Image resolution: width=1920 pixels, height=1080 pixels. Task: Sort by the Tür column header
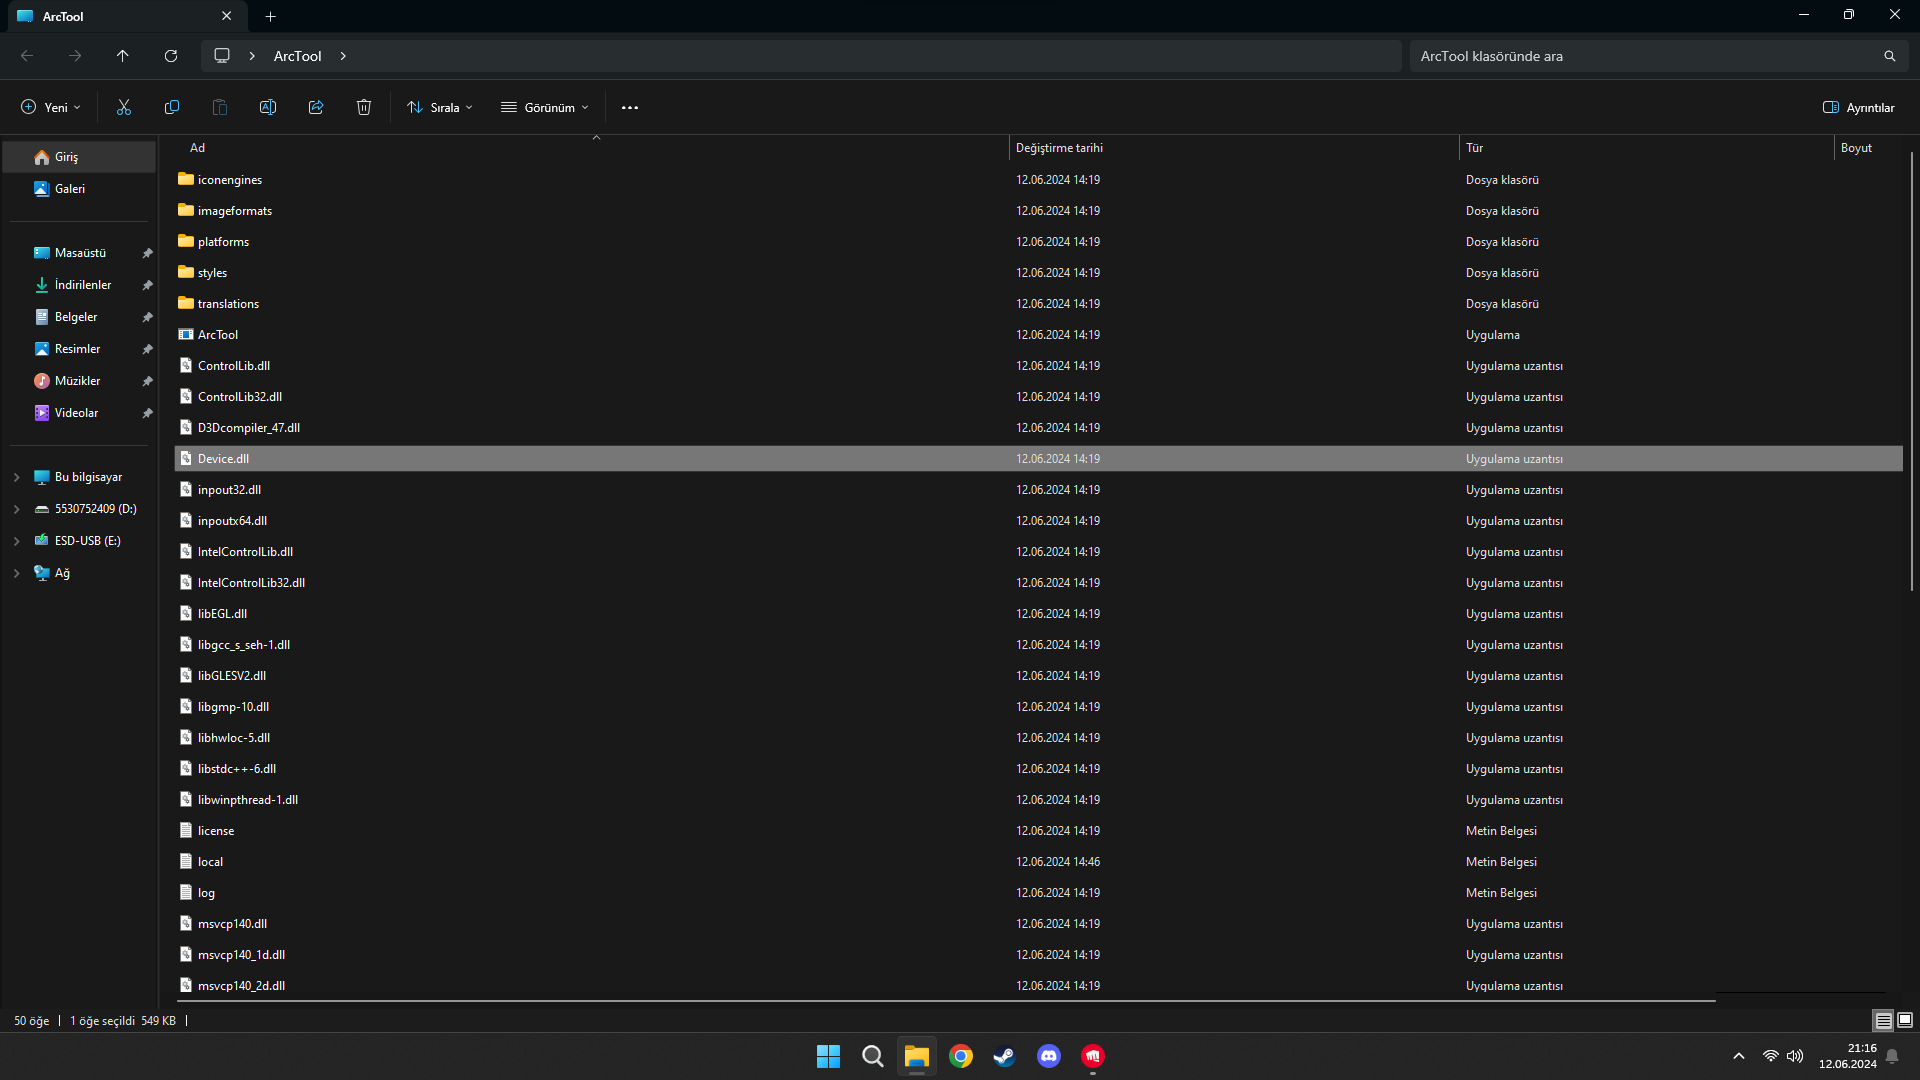tap(1646, 148)
